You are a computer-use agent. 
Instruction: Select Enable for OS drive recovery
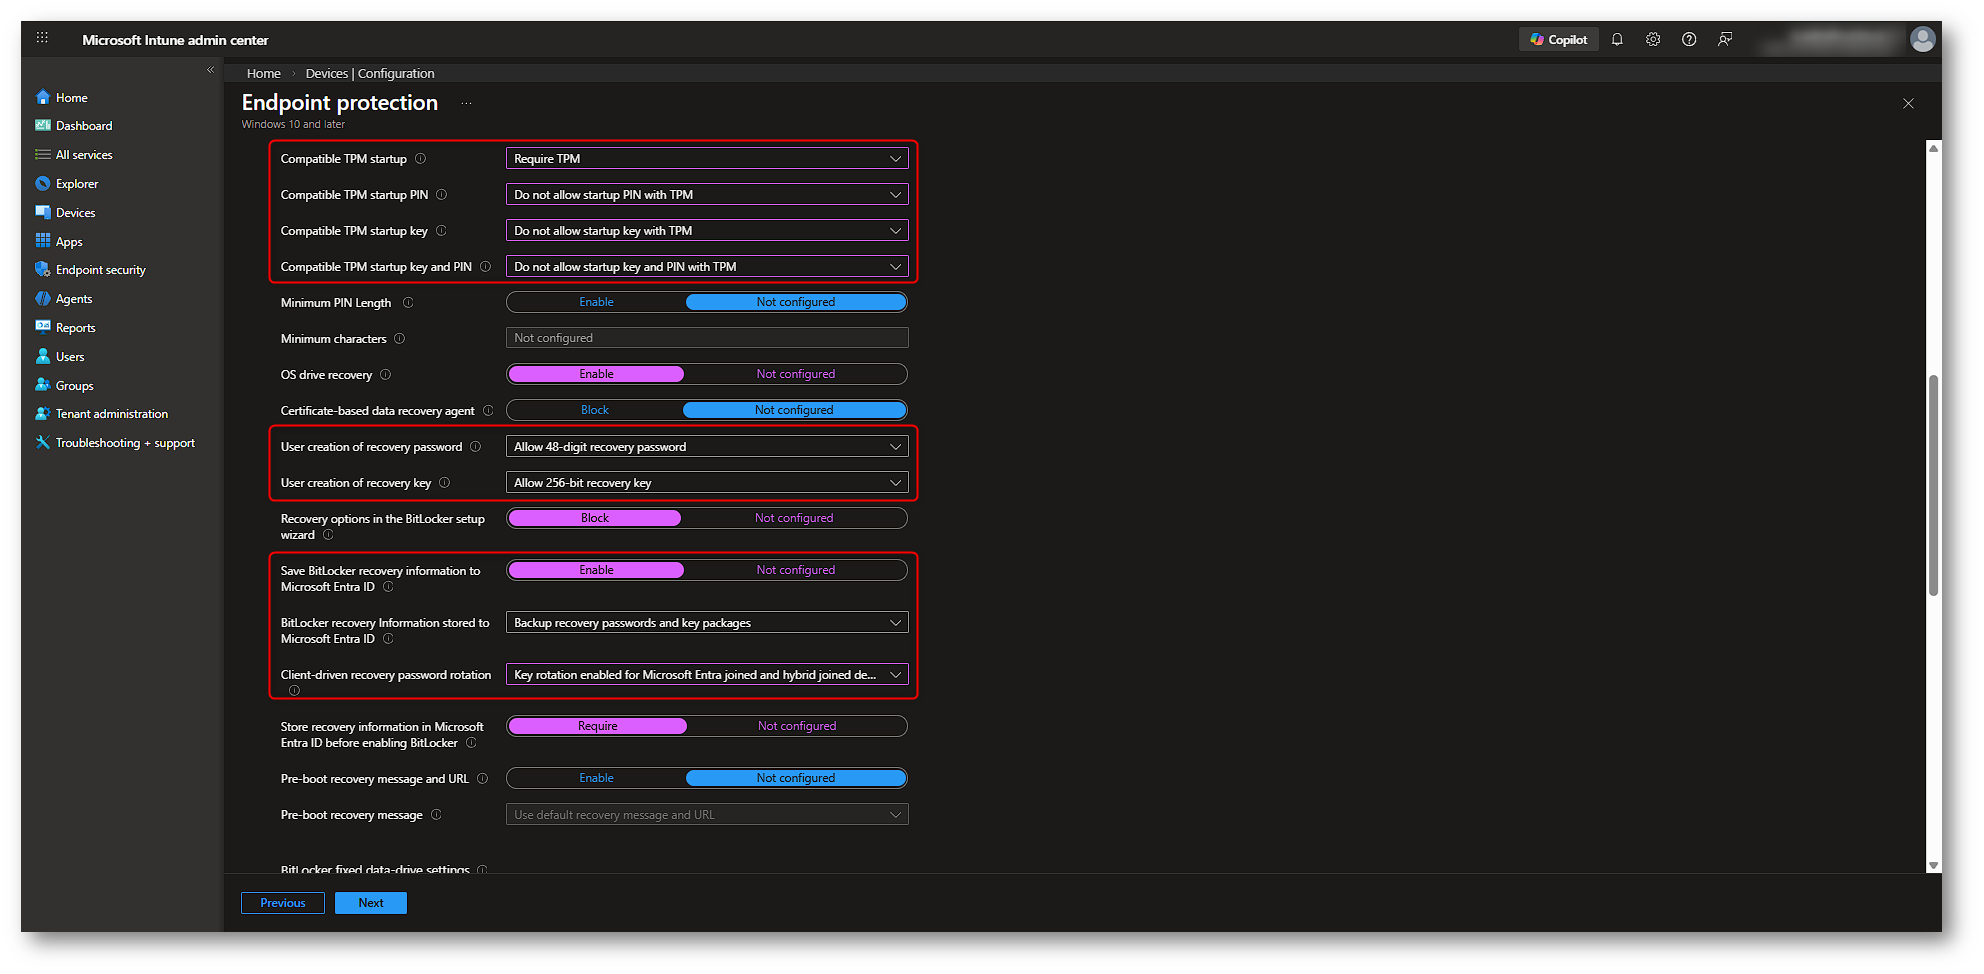(x=596, y=374)
